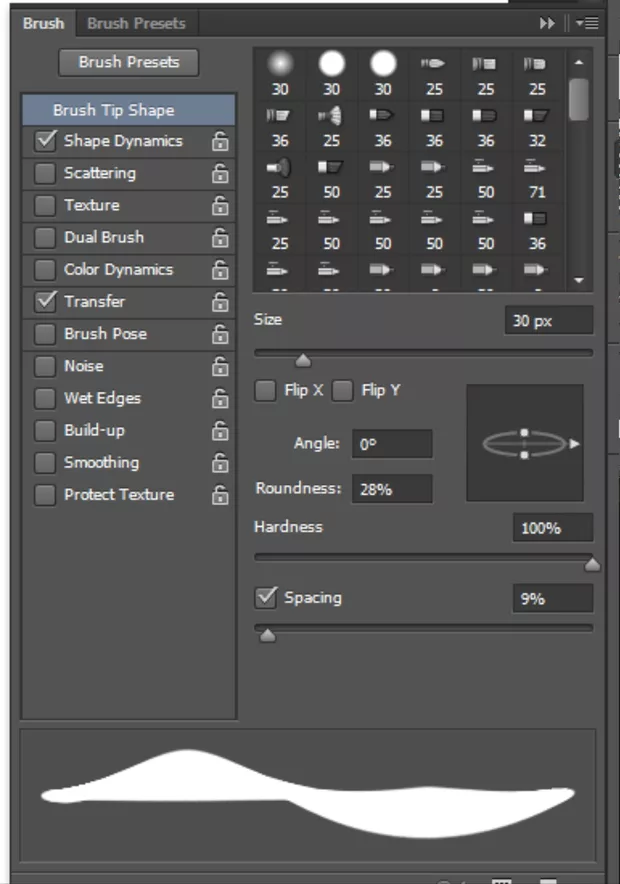Screen dimensions: 620x884
Task: Disable the Spacing checkbox
Action: click(266, 598)
